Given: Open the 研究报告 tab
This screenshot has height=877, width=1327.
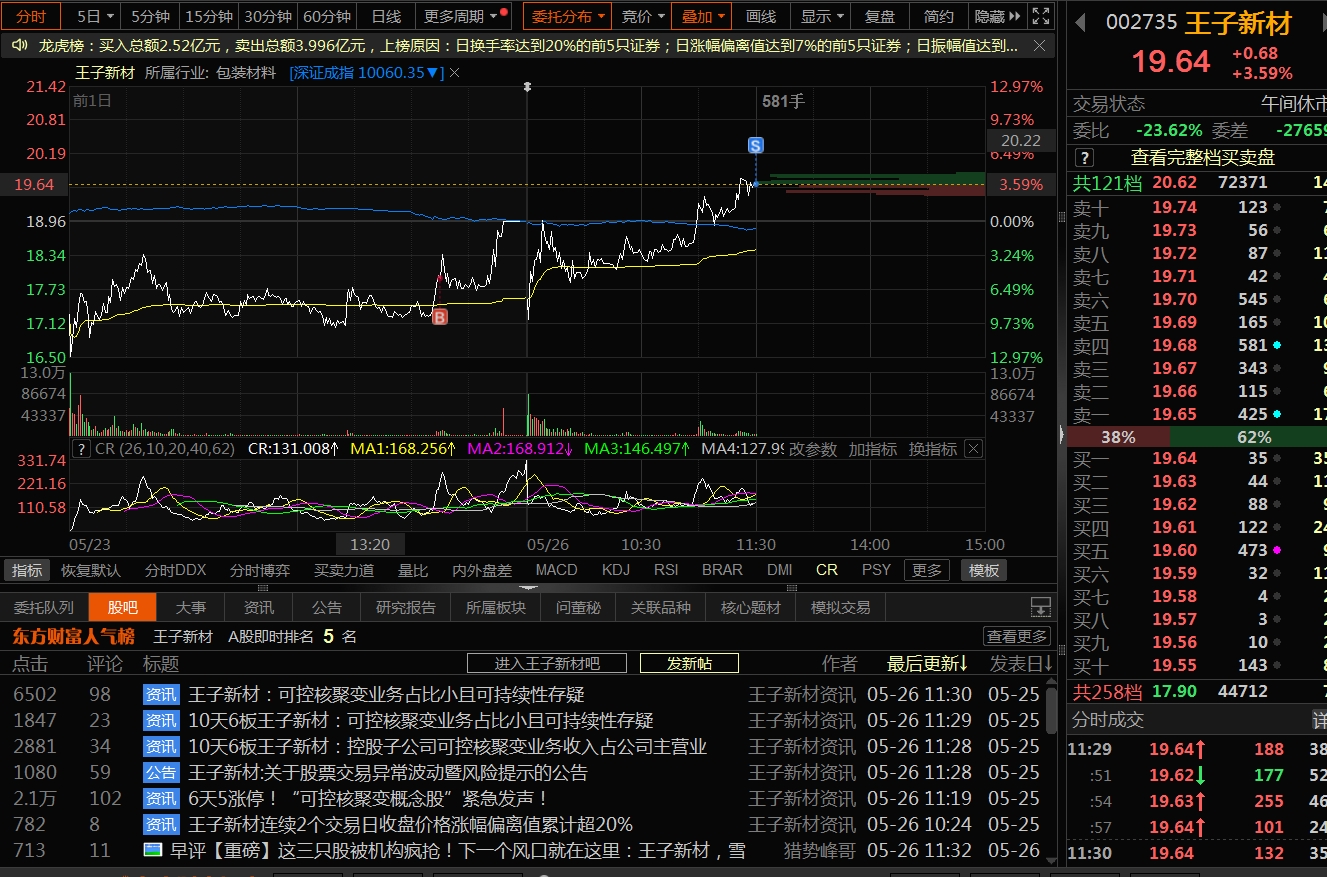Looking at the screenshot, I should click(x=405, y=607).
